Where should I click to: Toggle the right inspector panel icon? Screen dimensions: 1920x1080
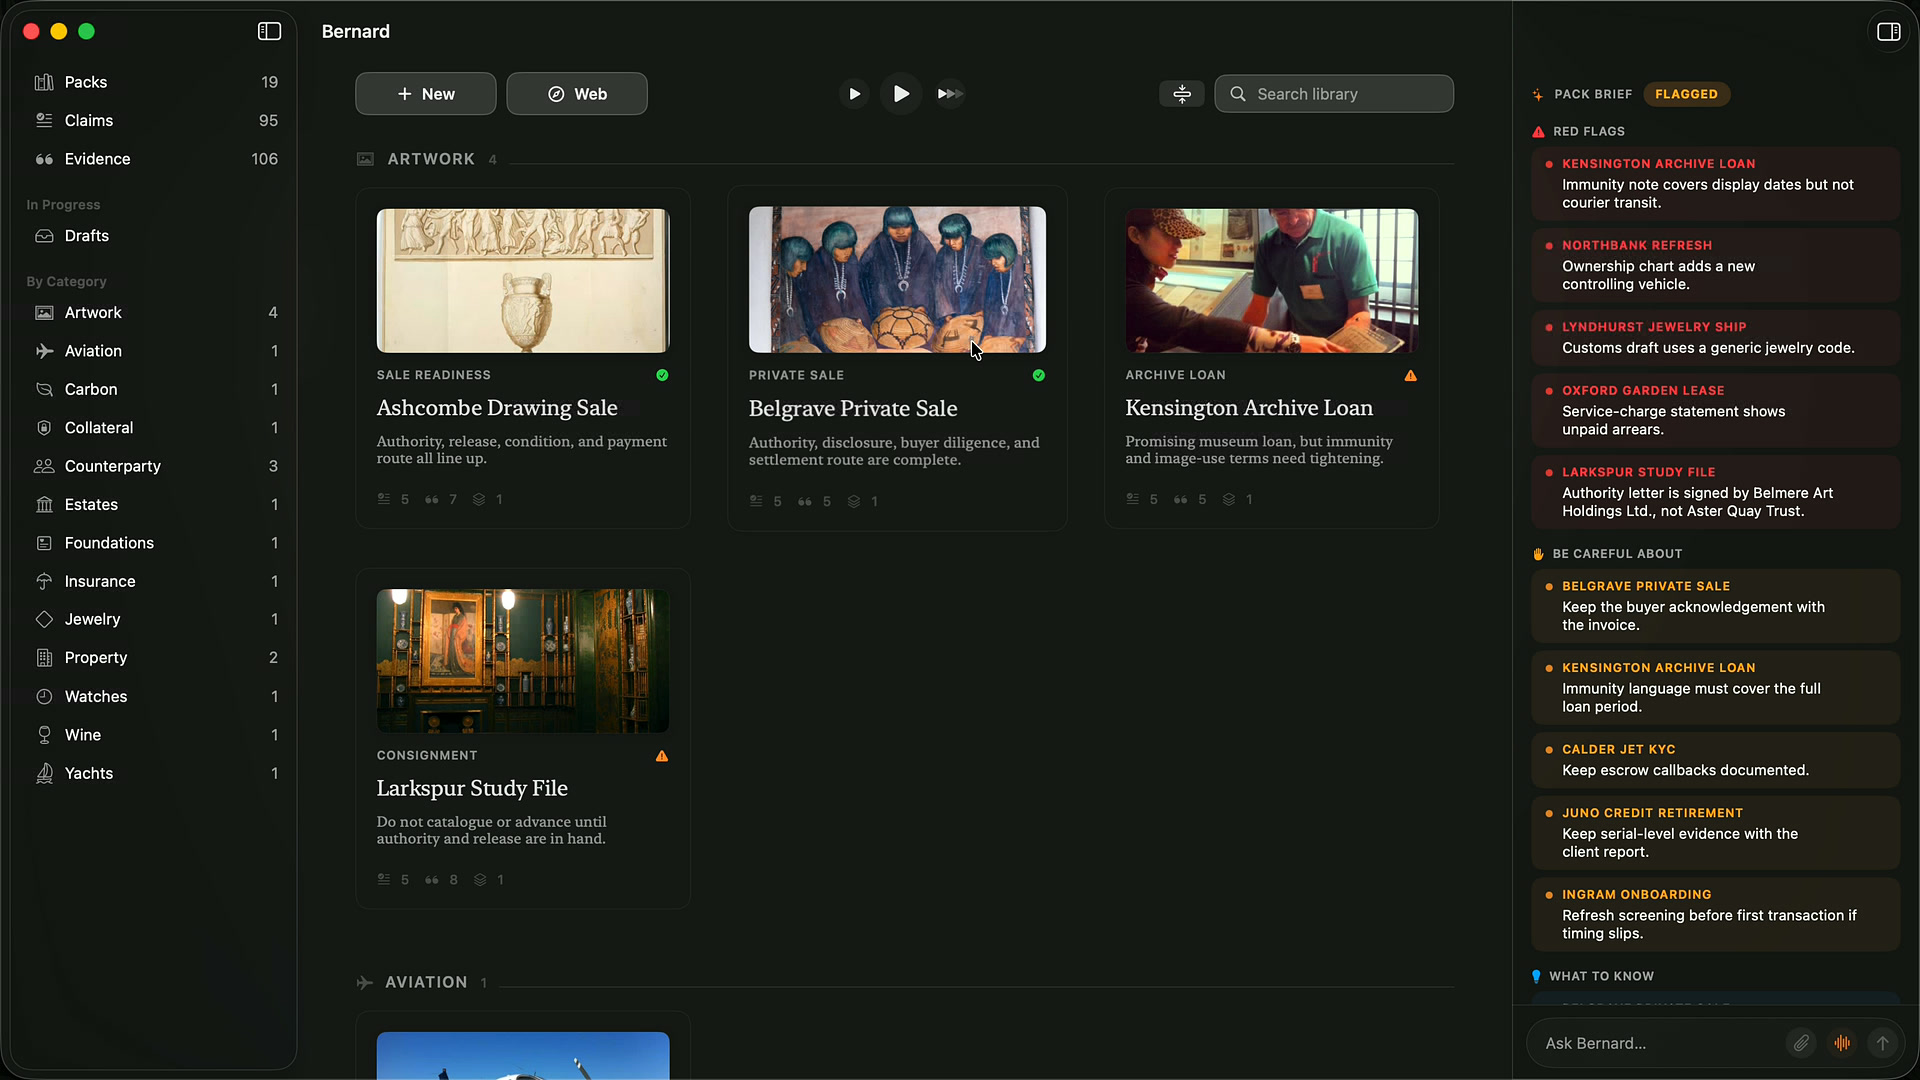click(1888, 32)
